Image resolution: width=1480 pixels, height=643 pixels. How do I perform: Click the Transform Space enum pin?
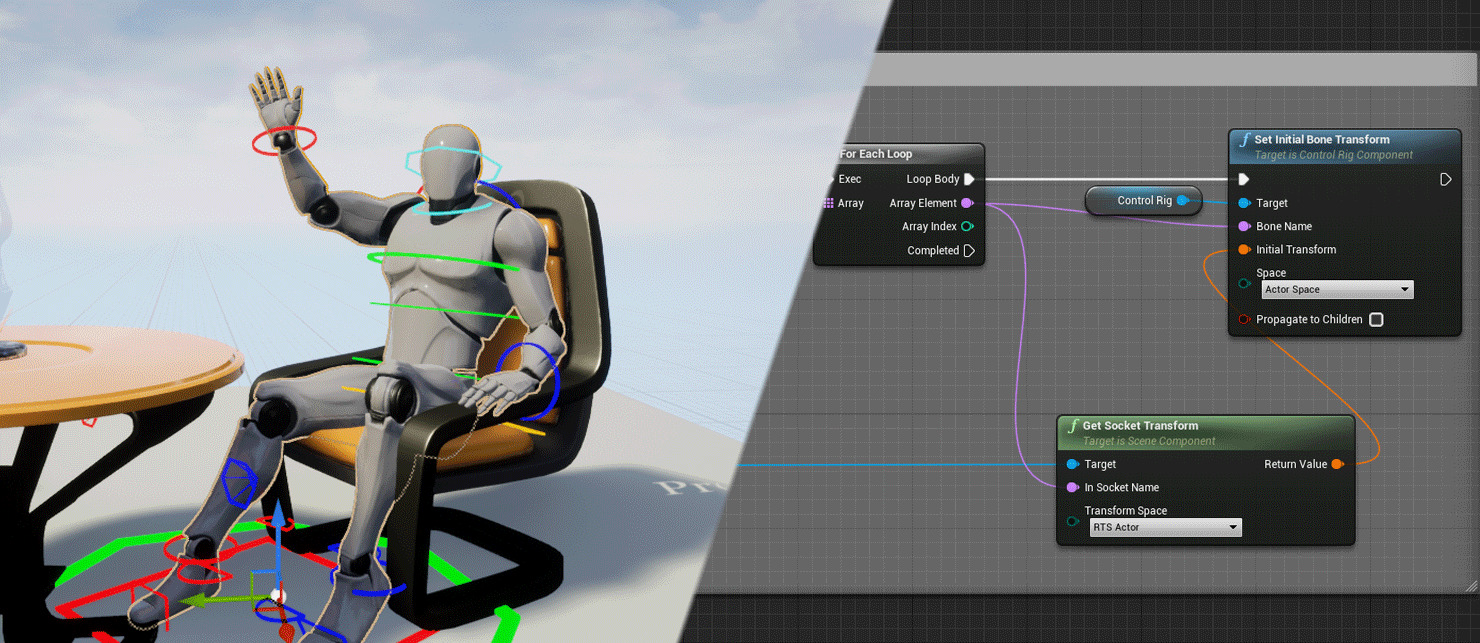tap(1072, 521)
